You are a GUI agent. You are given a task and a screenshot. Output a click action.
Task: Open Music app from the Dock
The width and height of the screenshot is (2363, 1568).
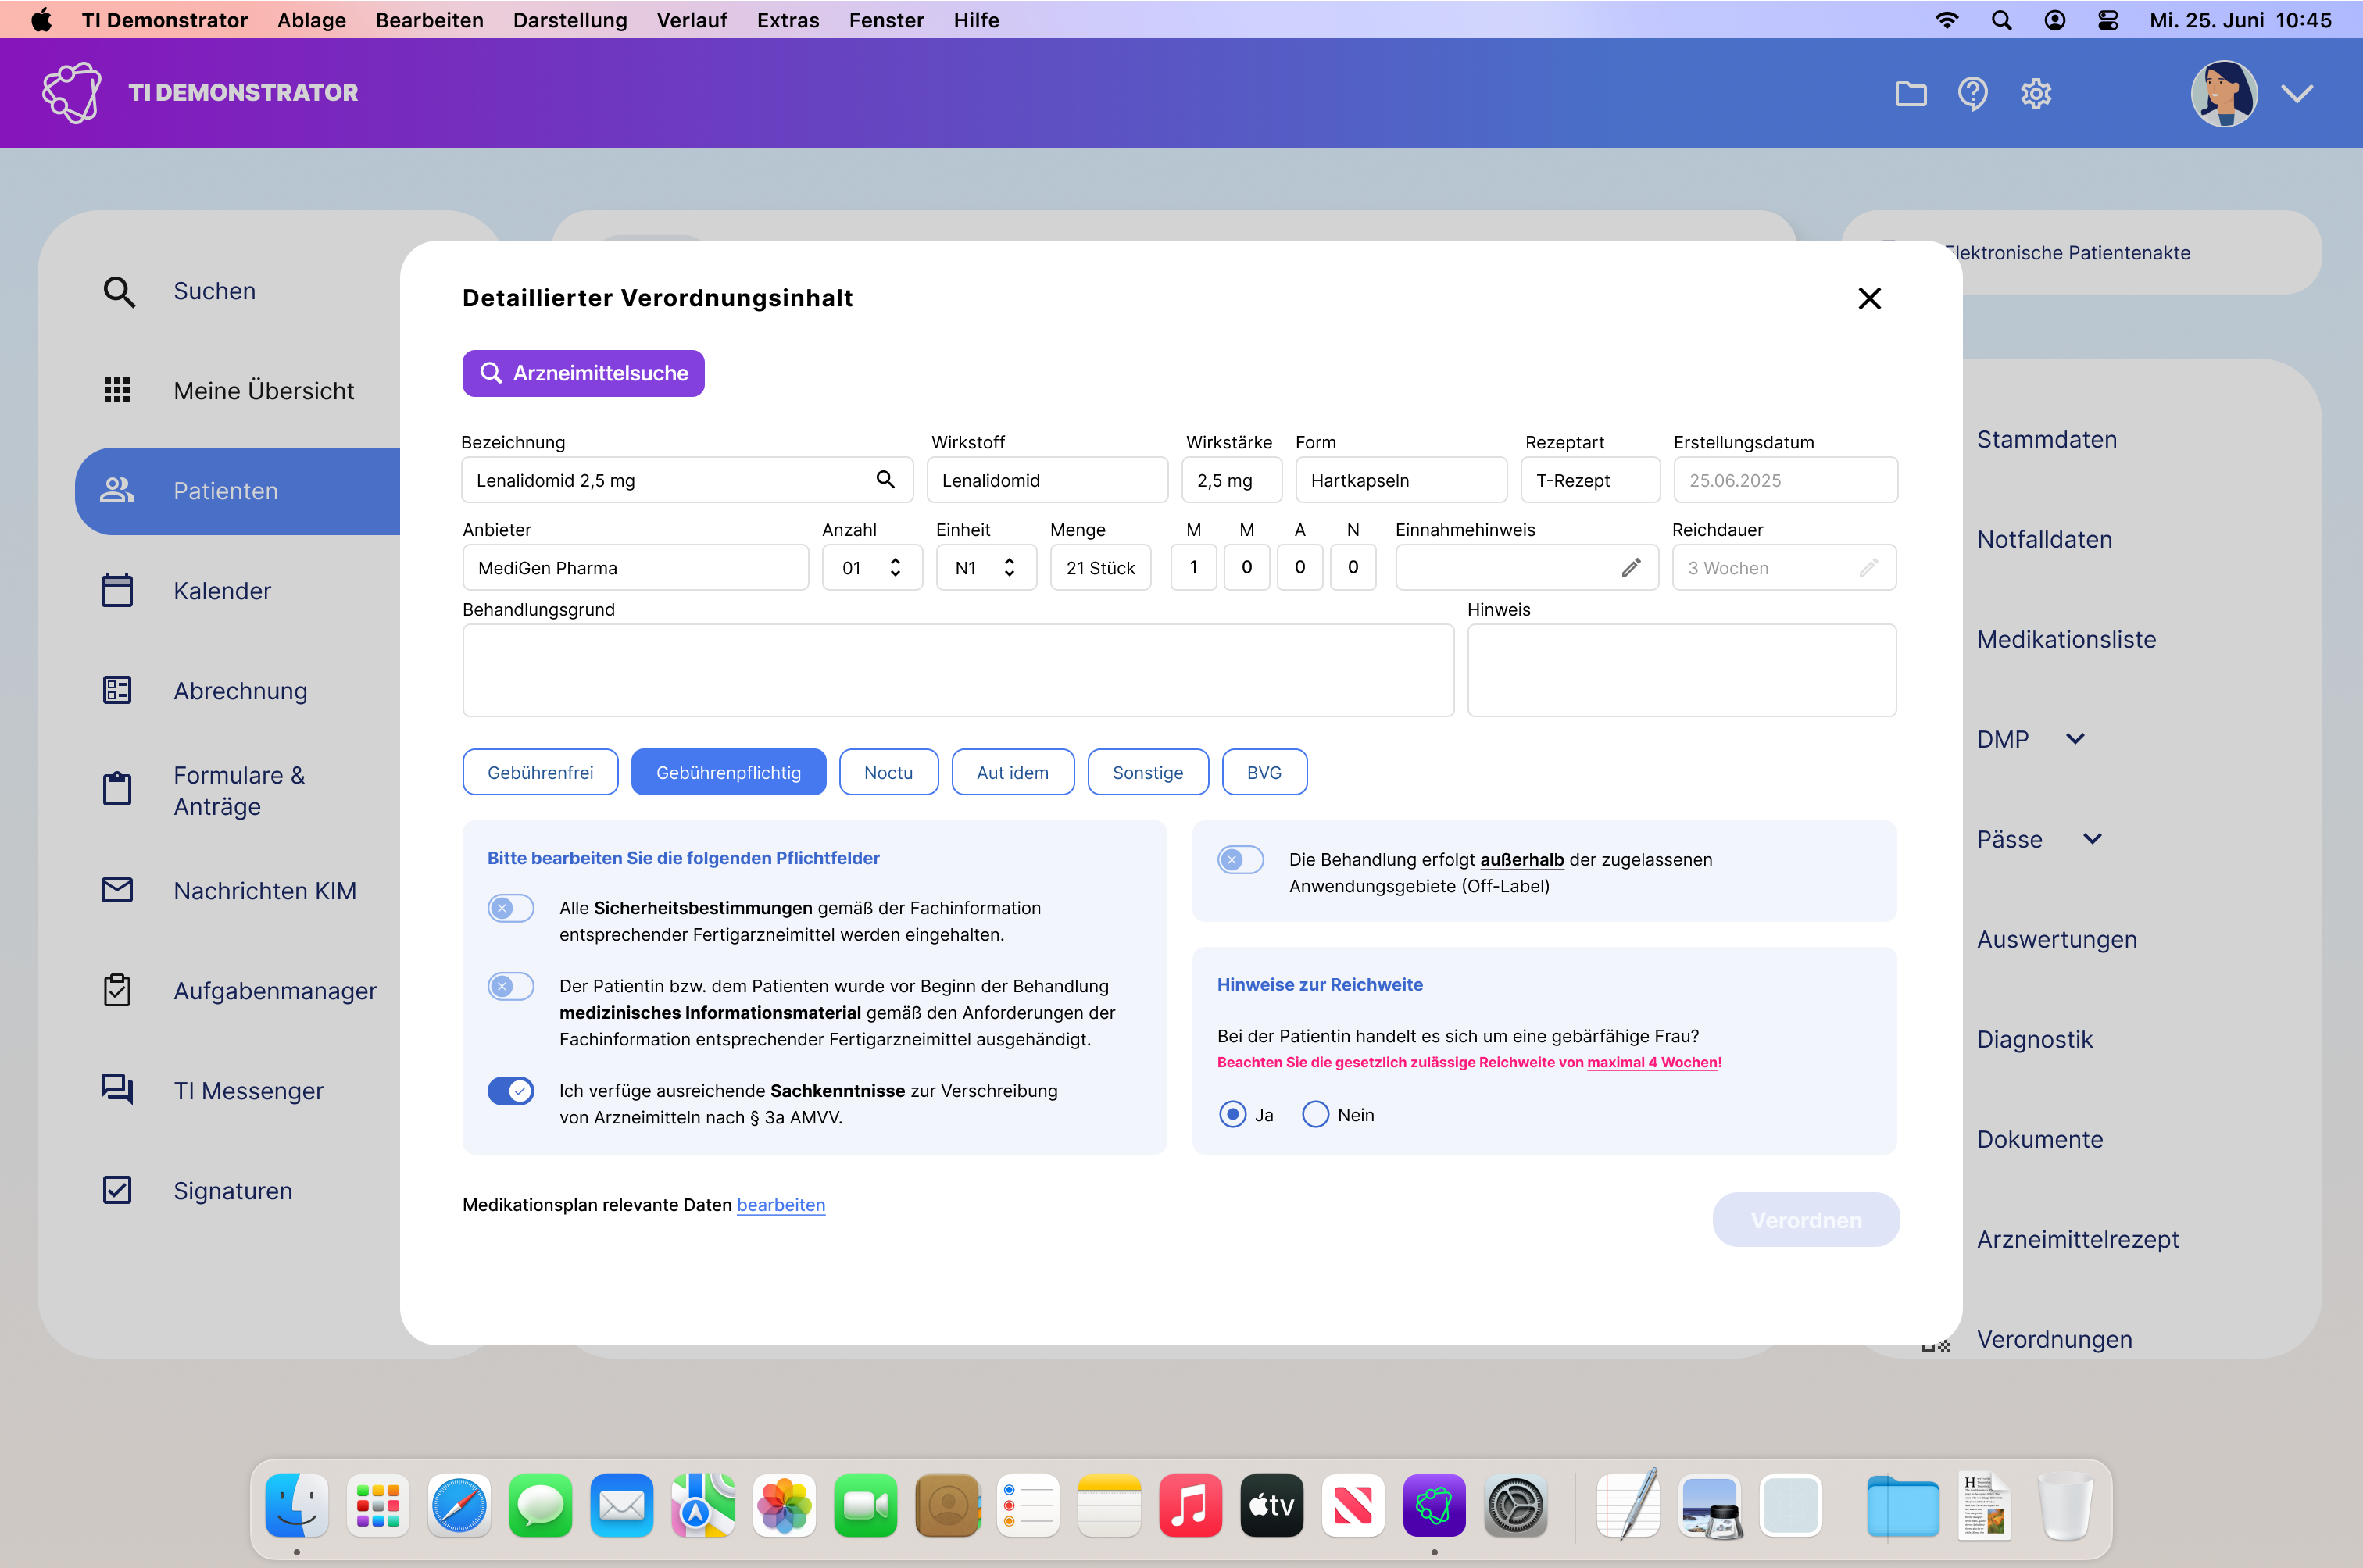click(x=1190, y=1505)
